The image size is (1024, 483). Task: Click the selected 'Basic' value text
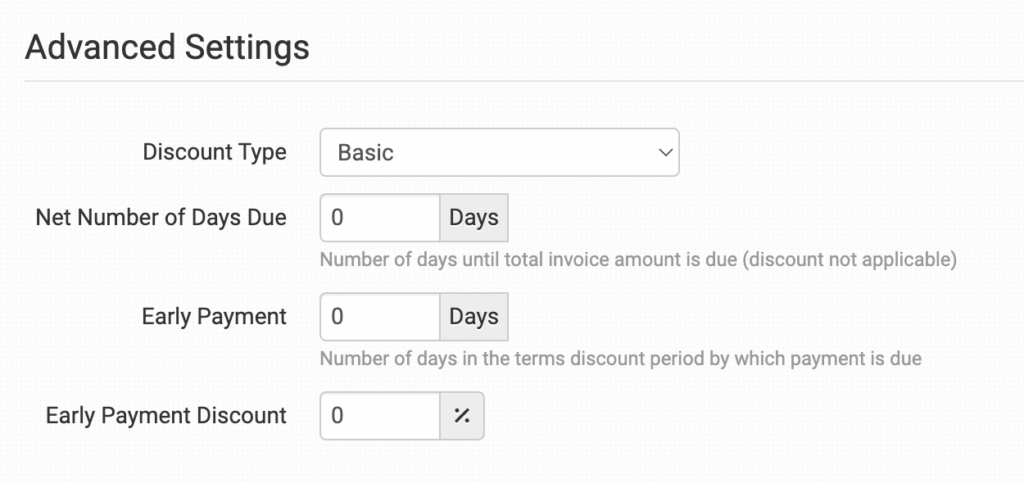(x=366, y=153)
